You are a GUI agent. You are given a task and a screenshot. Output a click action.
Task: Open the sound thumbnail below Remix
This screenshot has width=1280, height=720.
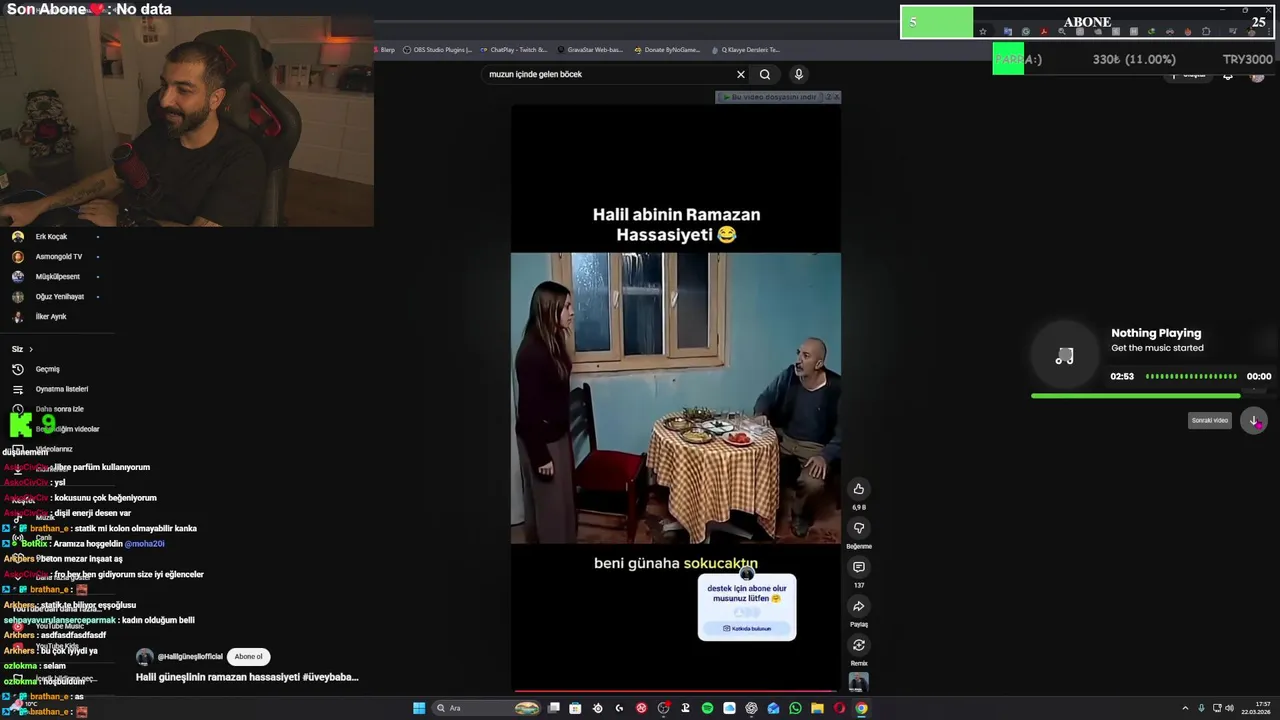tap(858, 682)
